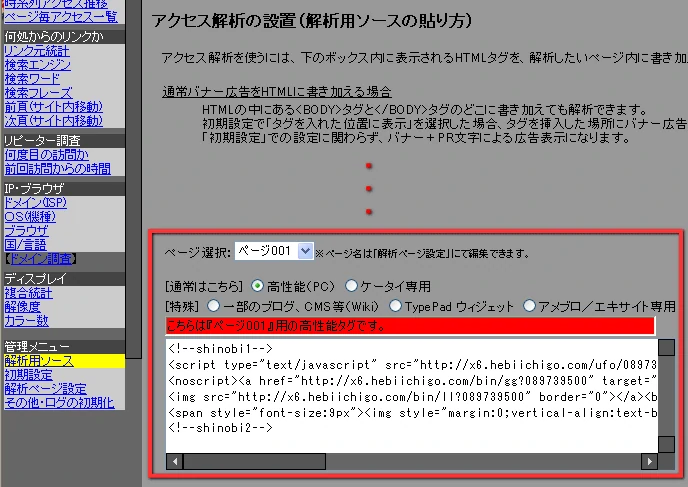688x487 pixels.
Task: Open 前回訪問からの時間 link
Action: point(57,169)
